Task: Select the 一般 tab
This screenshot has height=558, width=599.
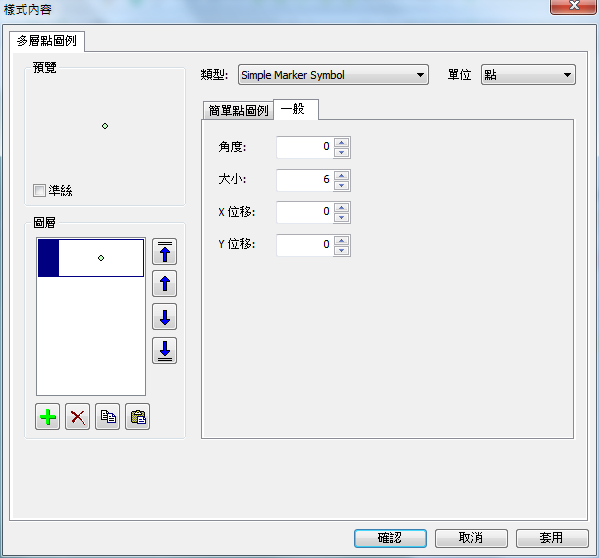Action: [296, 110]
